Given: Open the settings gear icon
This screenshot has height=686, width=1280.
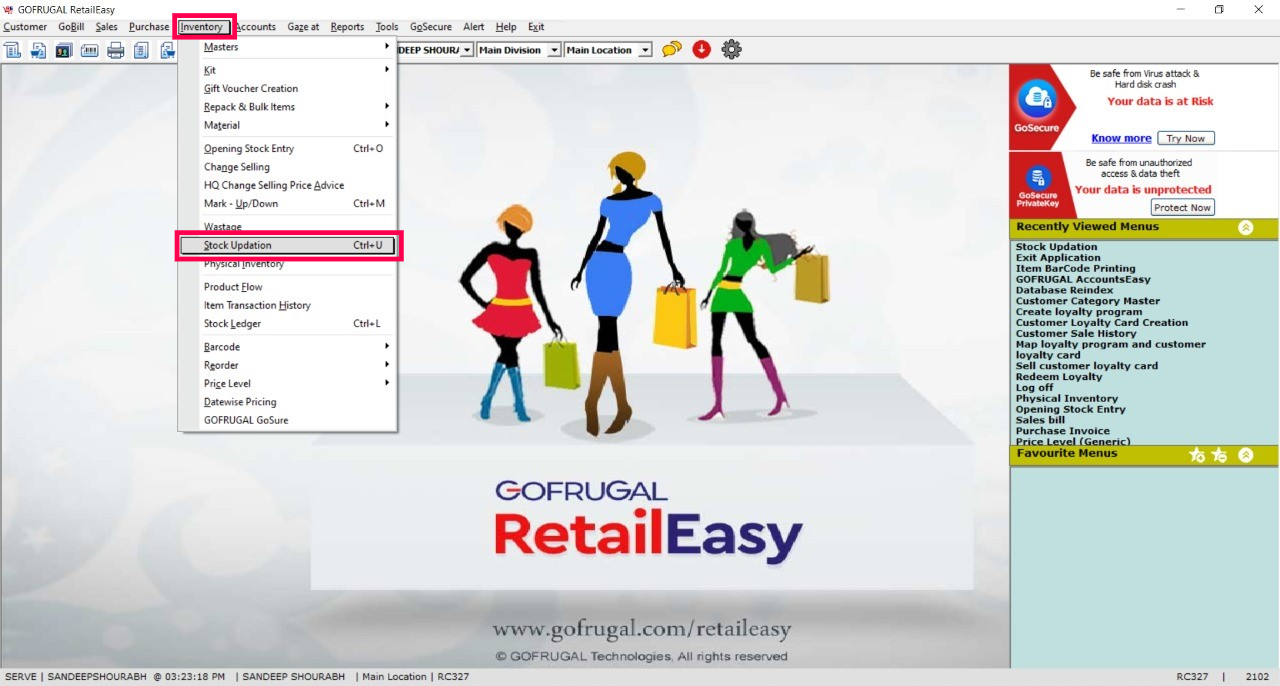Looking at the screenshot, I should 732,49.
